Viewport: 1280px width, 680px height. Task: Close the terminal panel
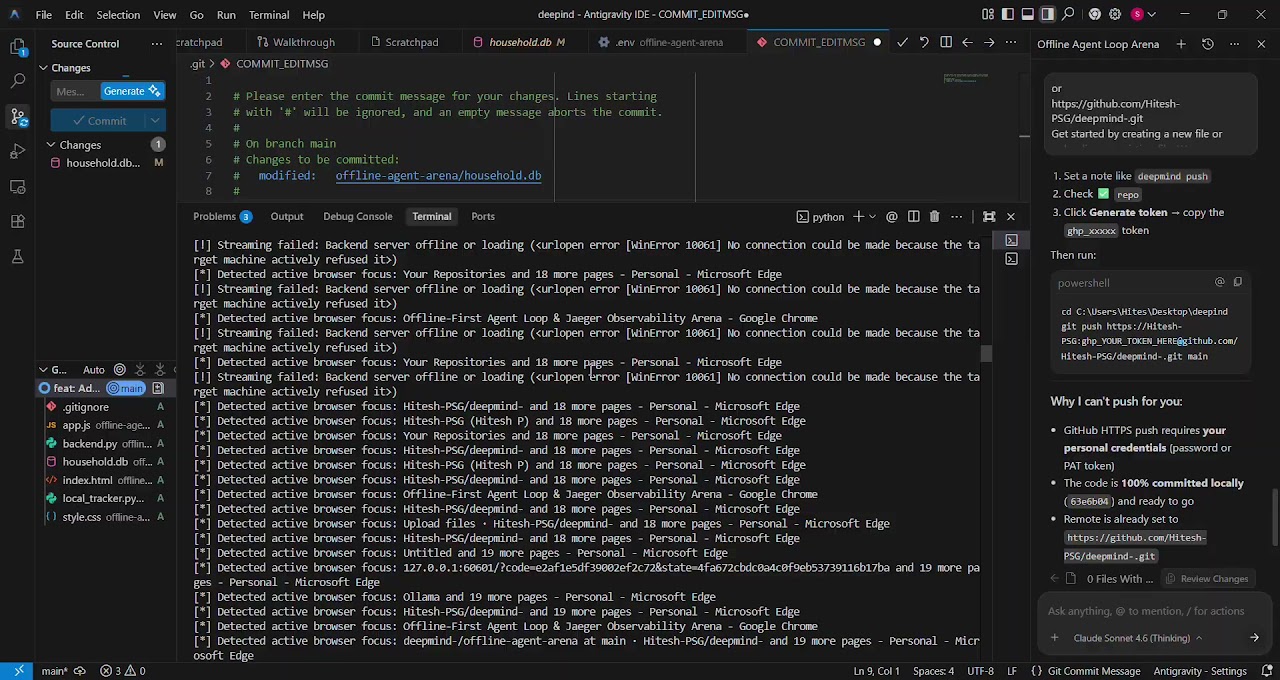pyautogui.click(x=1011, y=216)
